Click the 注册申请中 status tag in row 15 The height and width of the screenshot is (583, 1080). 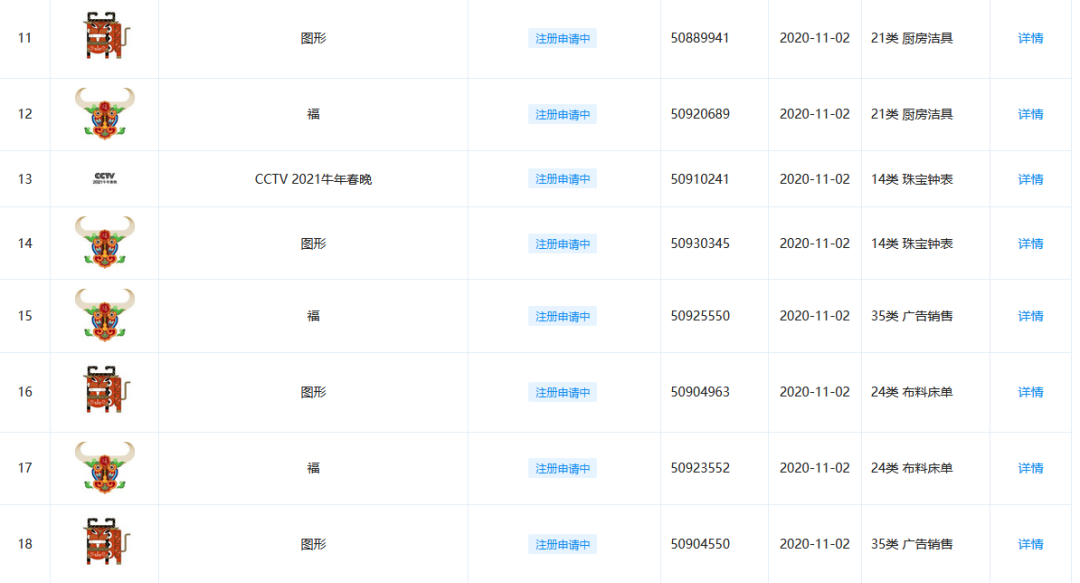click(x=563, y=316)
